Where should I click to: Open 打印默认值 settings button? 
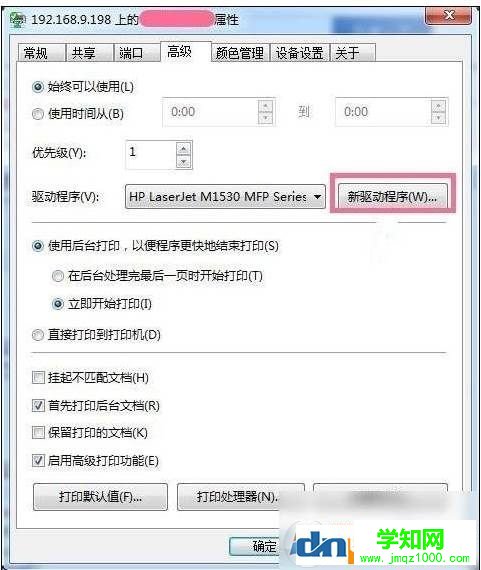coord(100,497)
